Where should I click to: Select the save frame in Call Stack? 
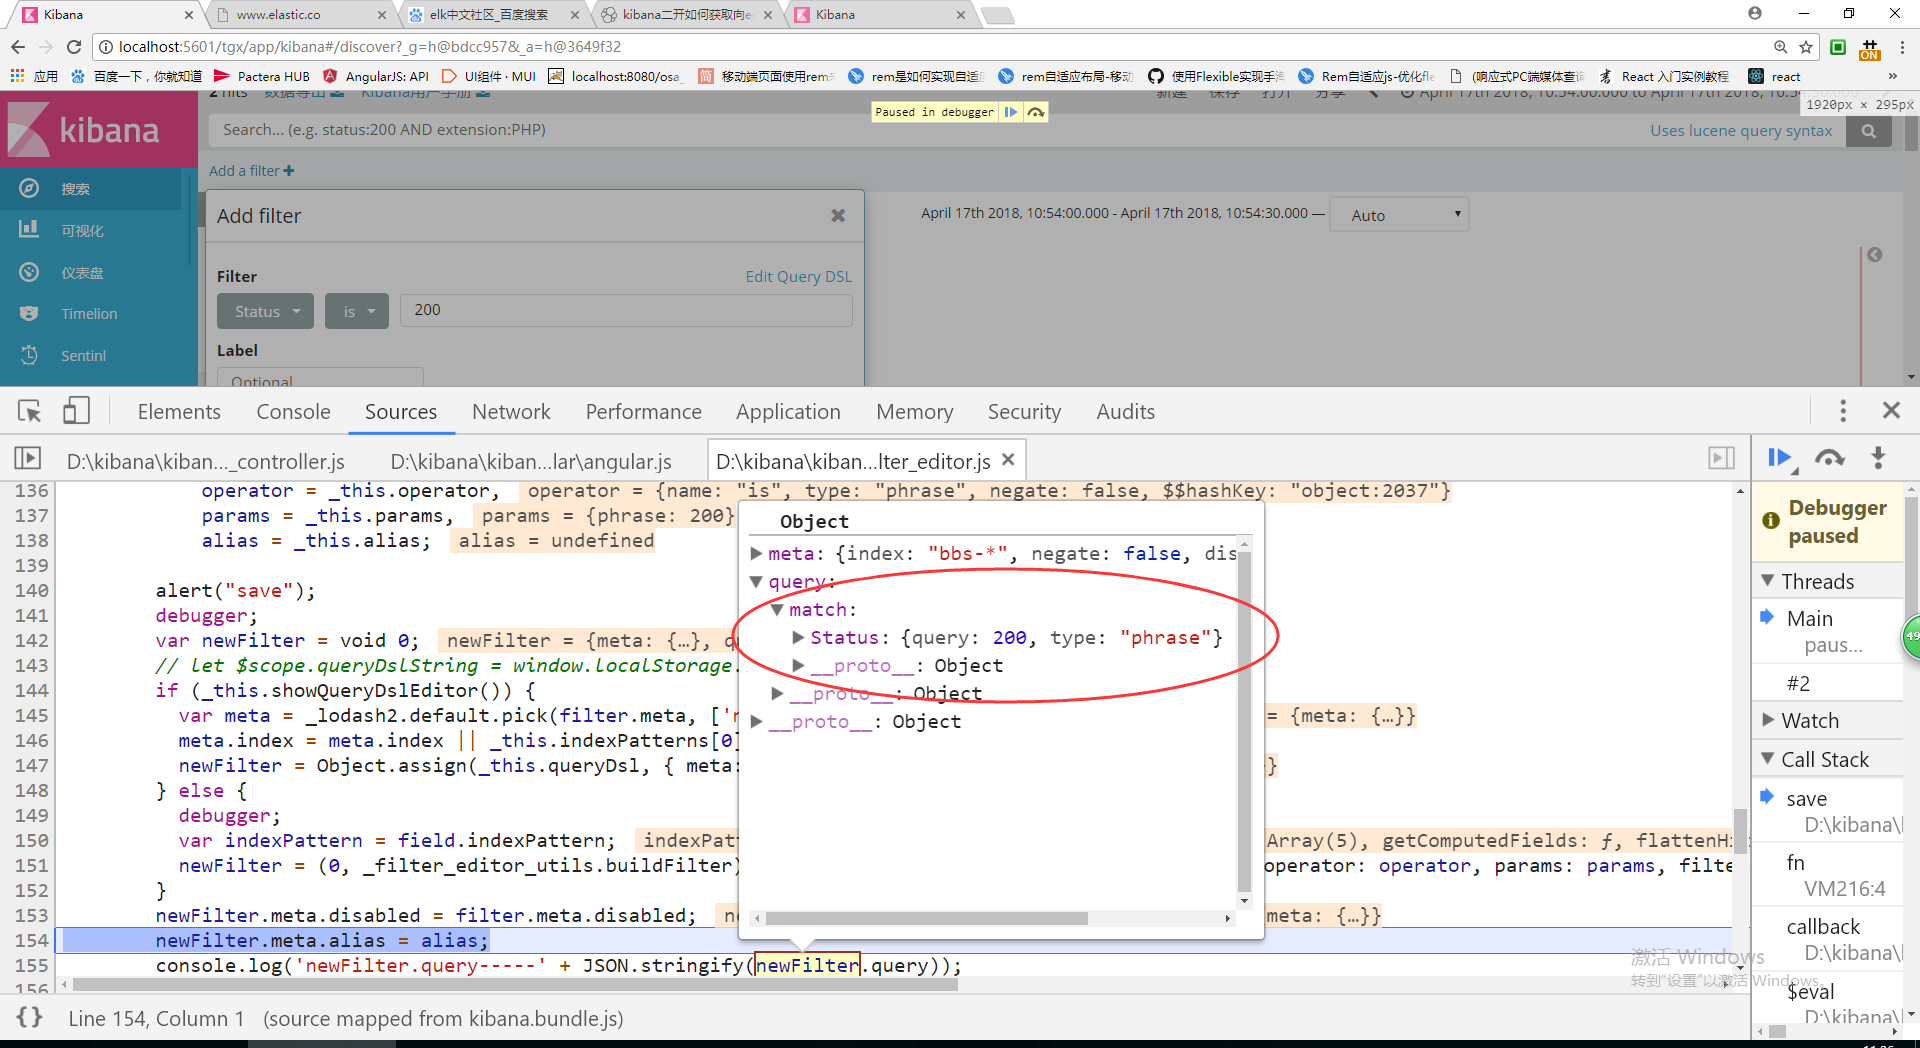(1828, 811)
